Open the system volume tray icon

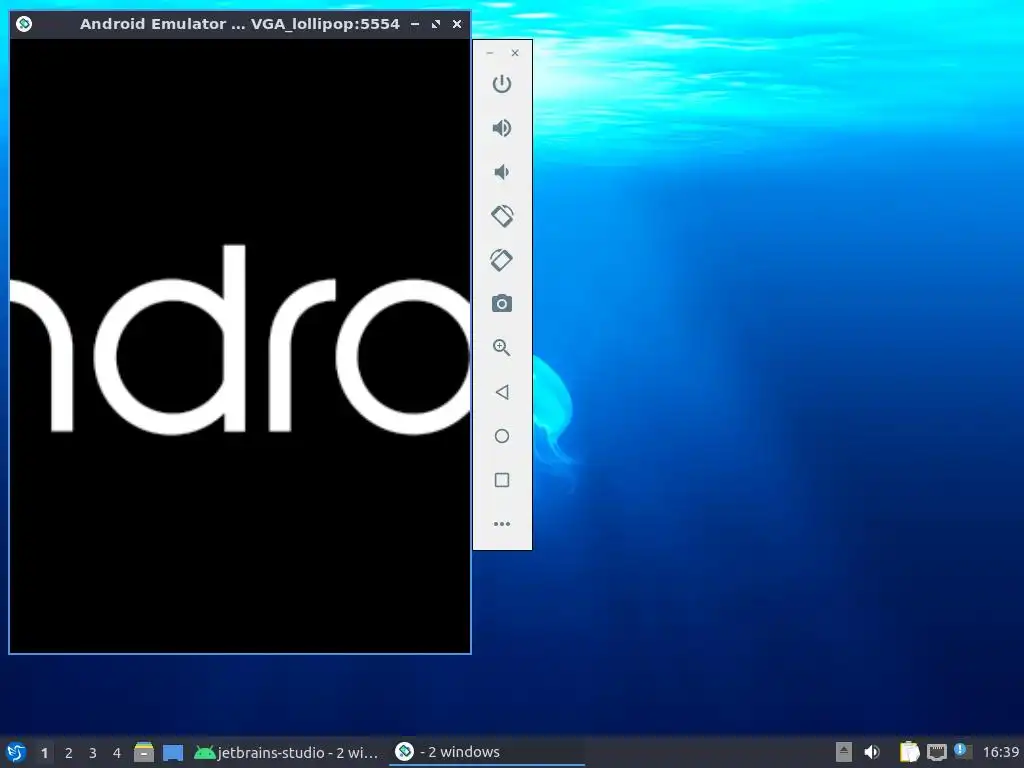[872, 752]
